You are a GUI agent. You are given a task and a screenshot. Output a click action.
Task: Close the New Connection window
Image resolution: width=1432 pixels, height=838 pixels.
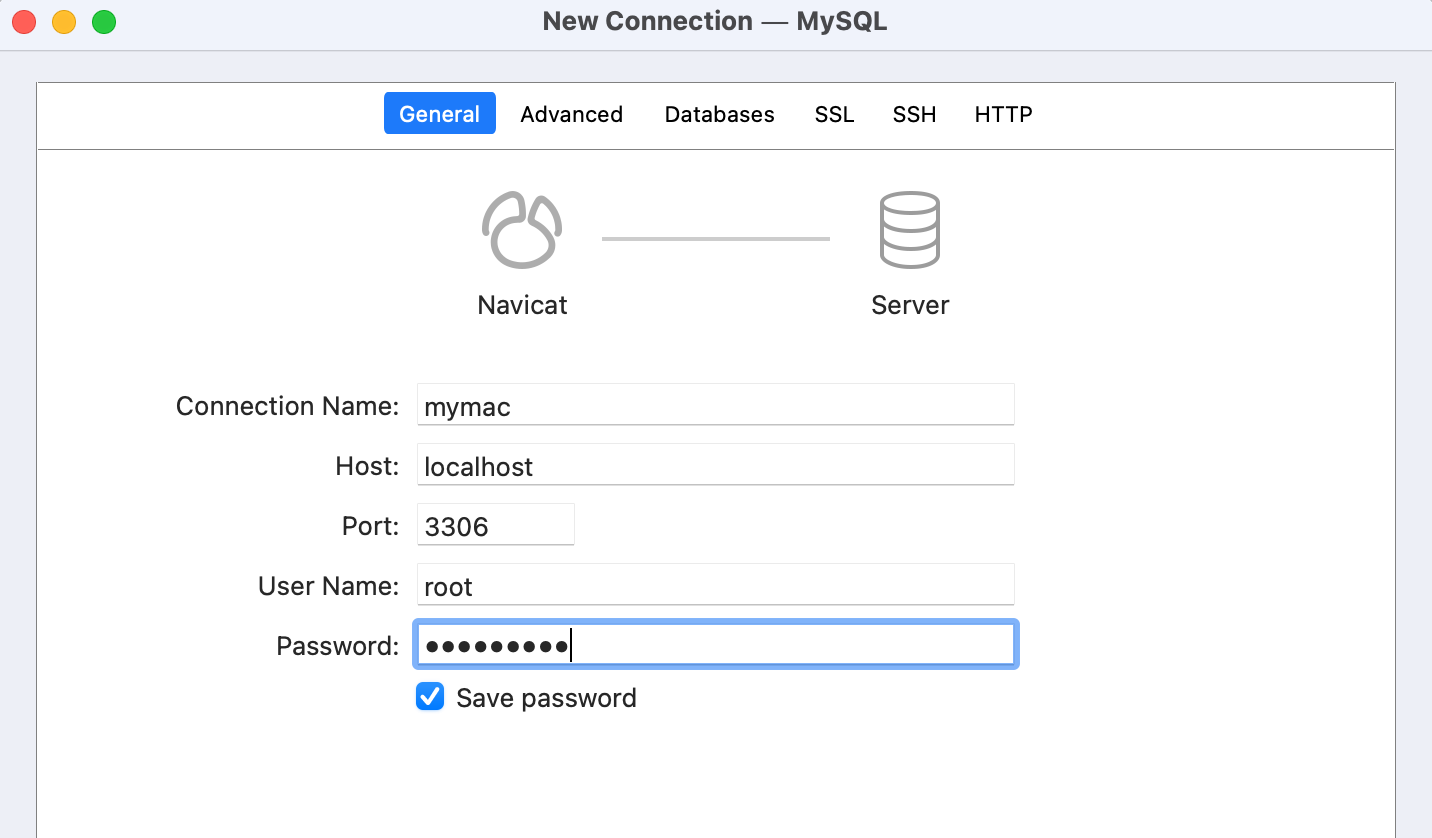click(24, 22)
